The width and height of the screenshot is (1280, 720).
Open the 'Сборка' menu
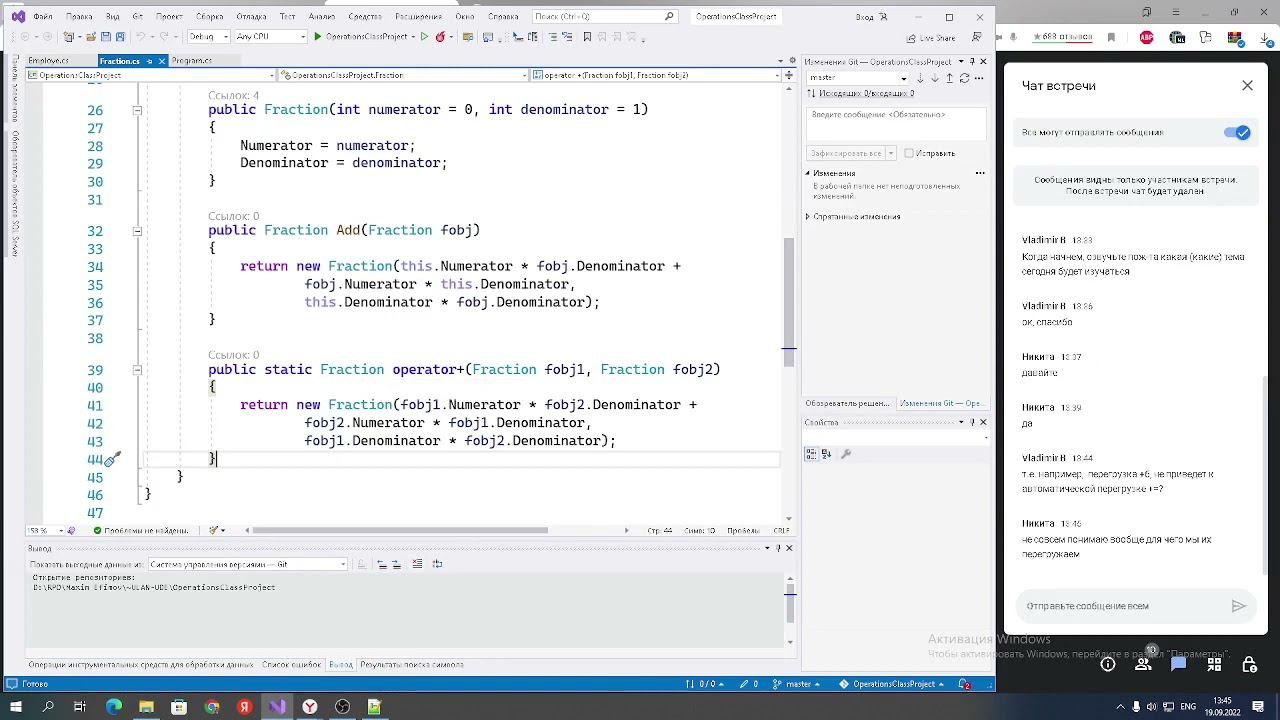click(x=210, y=17)
